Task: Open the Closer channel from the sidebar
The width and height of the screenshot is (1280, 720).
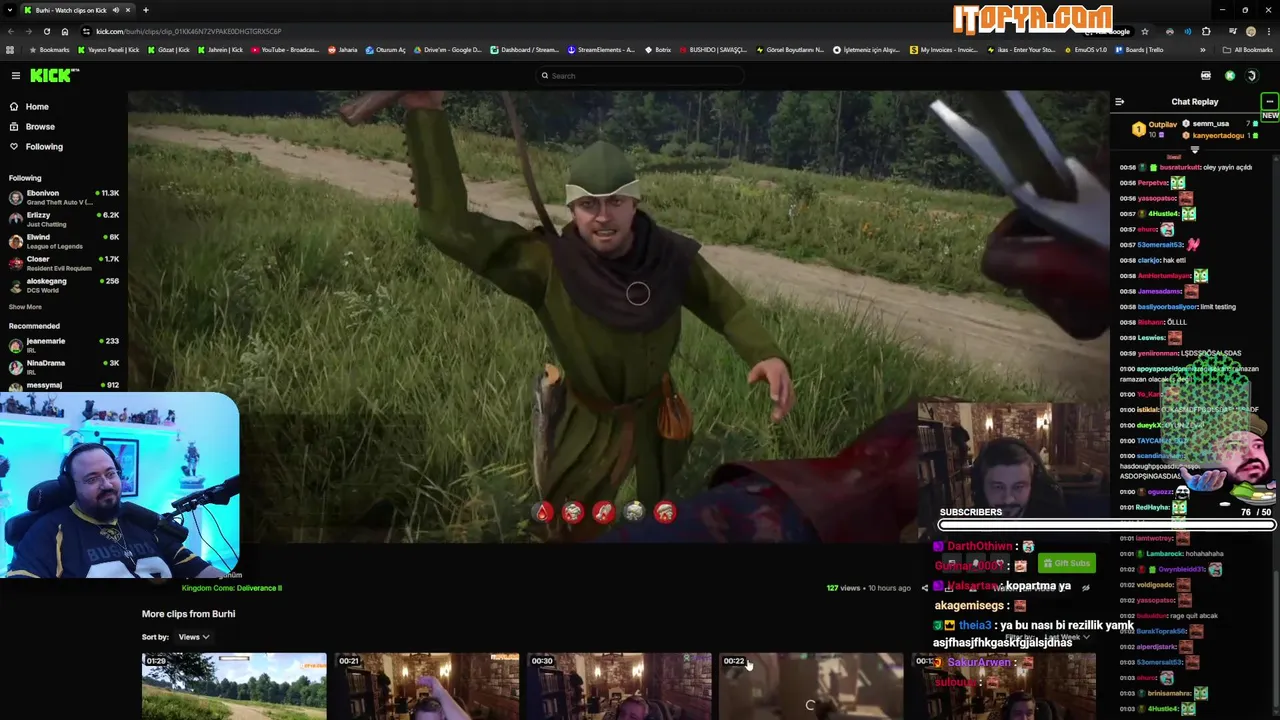Action: (x=64, y=263)
